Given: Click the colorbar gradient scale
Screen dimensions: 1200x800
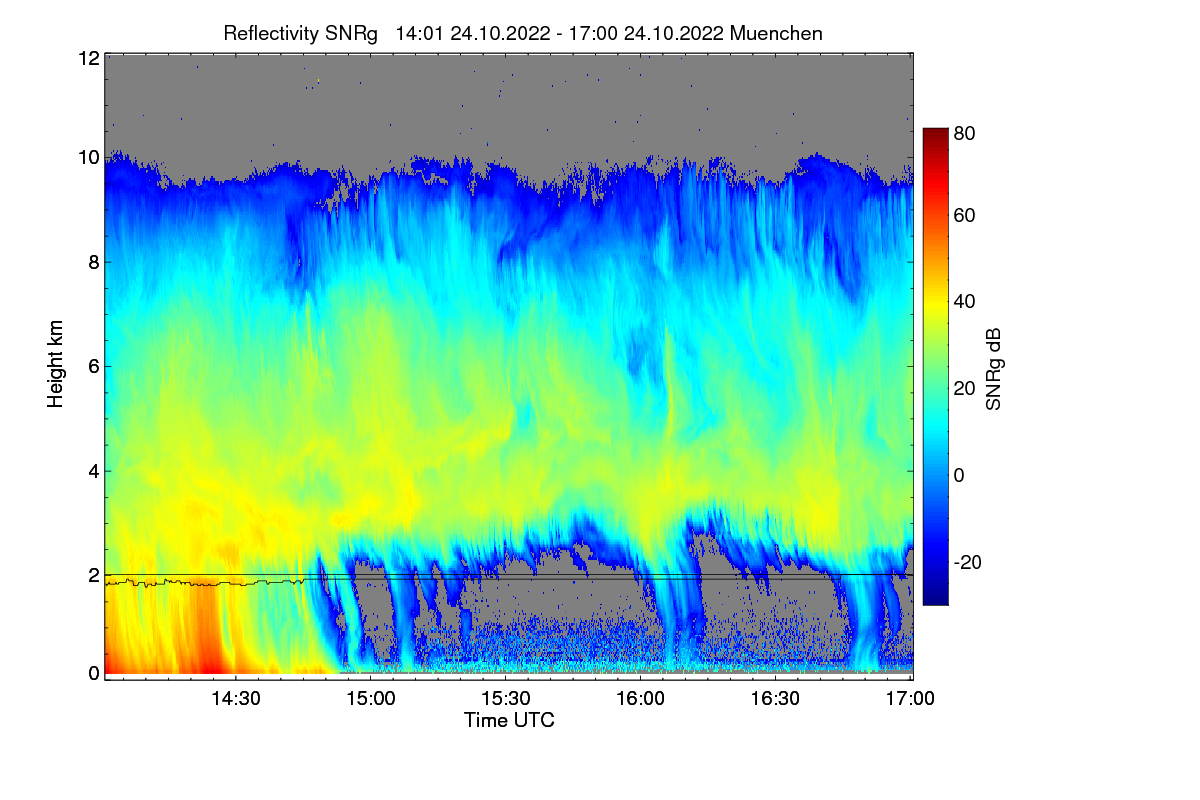Looking at the screenshot, I should tap(935, 366).
